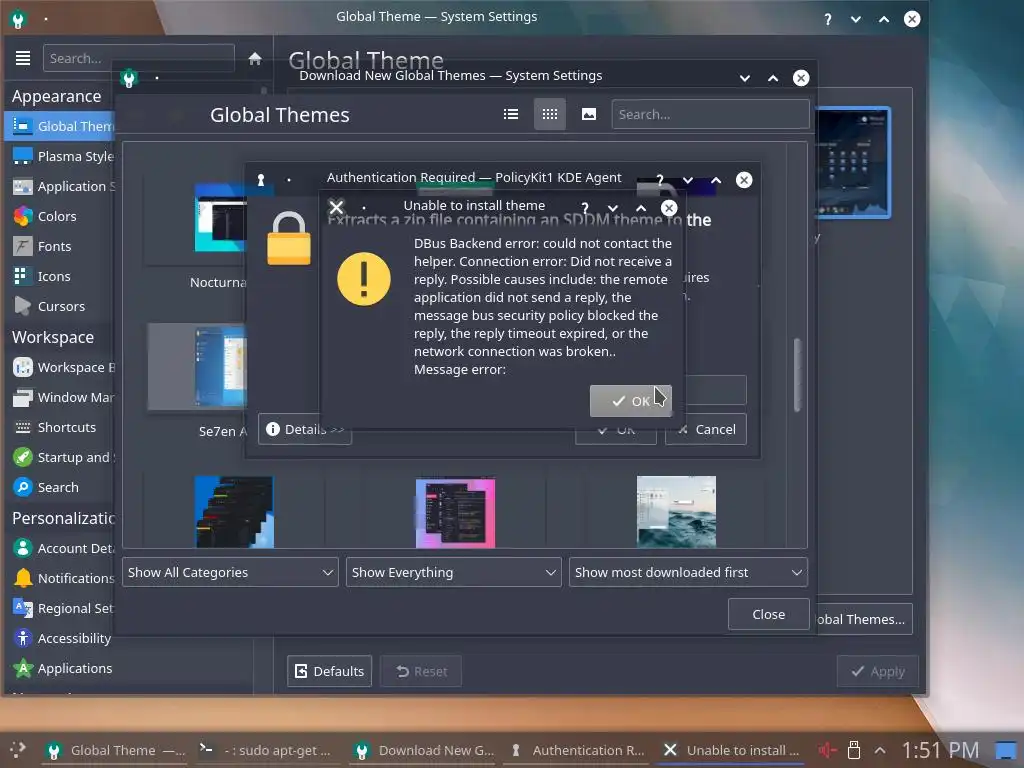Viewport: 1024px width, 768px height.
Task: Click show desktop icon in taskbar
Action: pyautogui.click(x=1006, y=750)
